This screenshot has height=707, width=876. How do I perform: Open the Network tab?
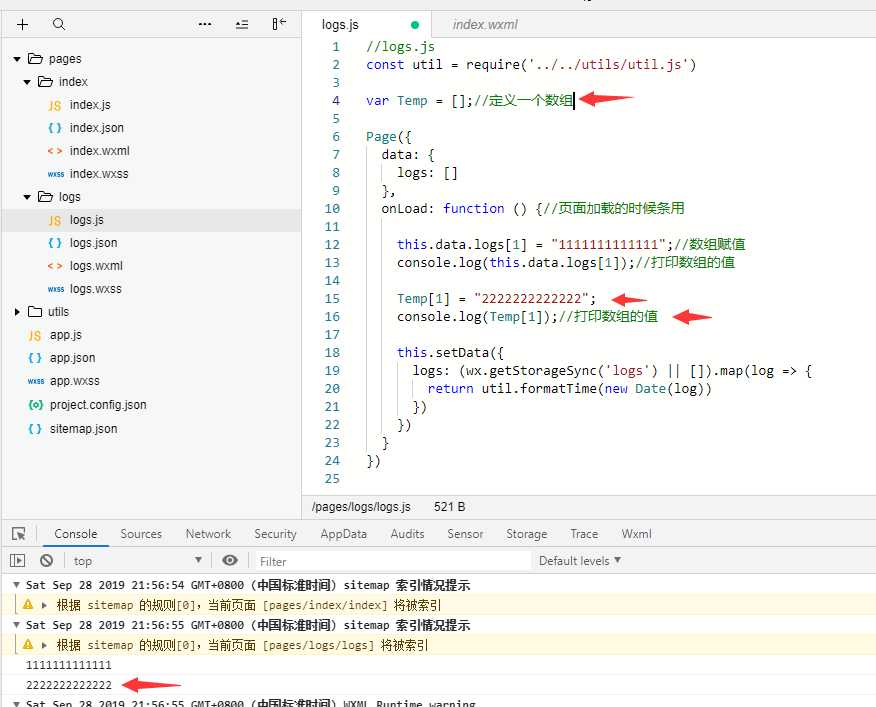(x=208, y=534)
